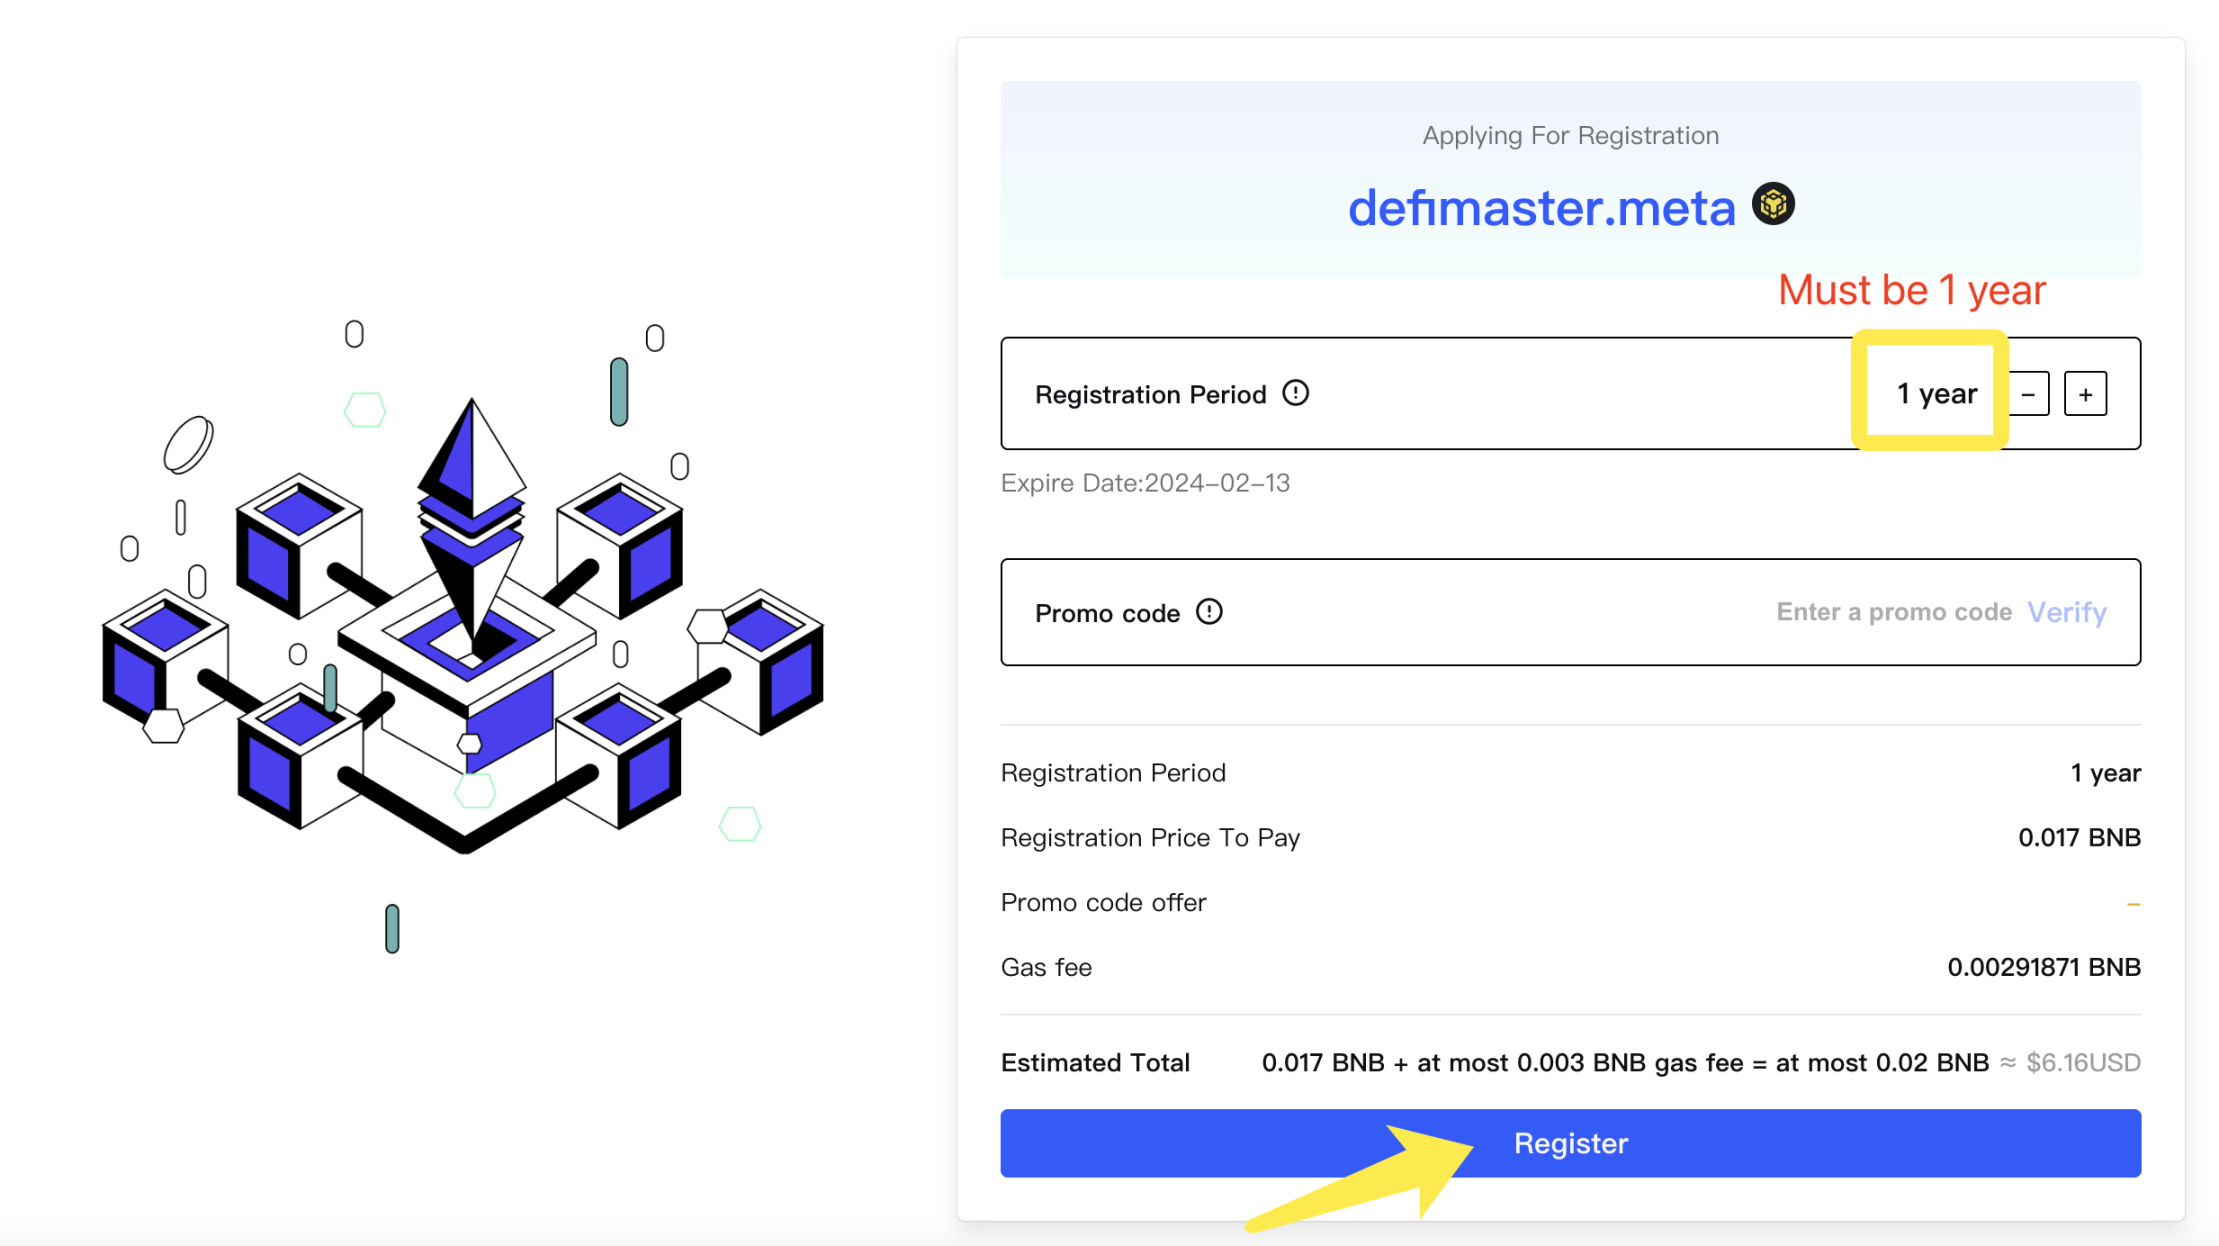This screenshot has width=2219, height=1246.
Task: Click the Promo code info icon
Action: click(1209, 612)
